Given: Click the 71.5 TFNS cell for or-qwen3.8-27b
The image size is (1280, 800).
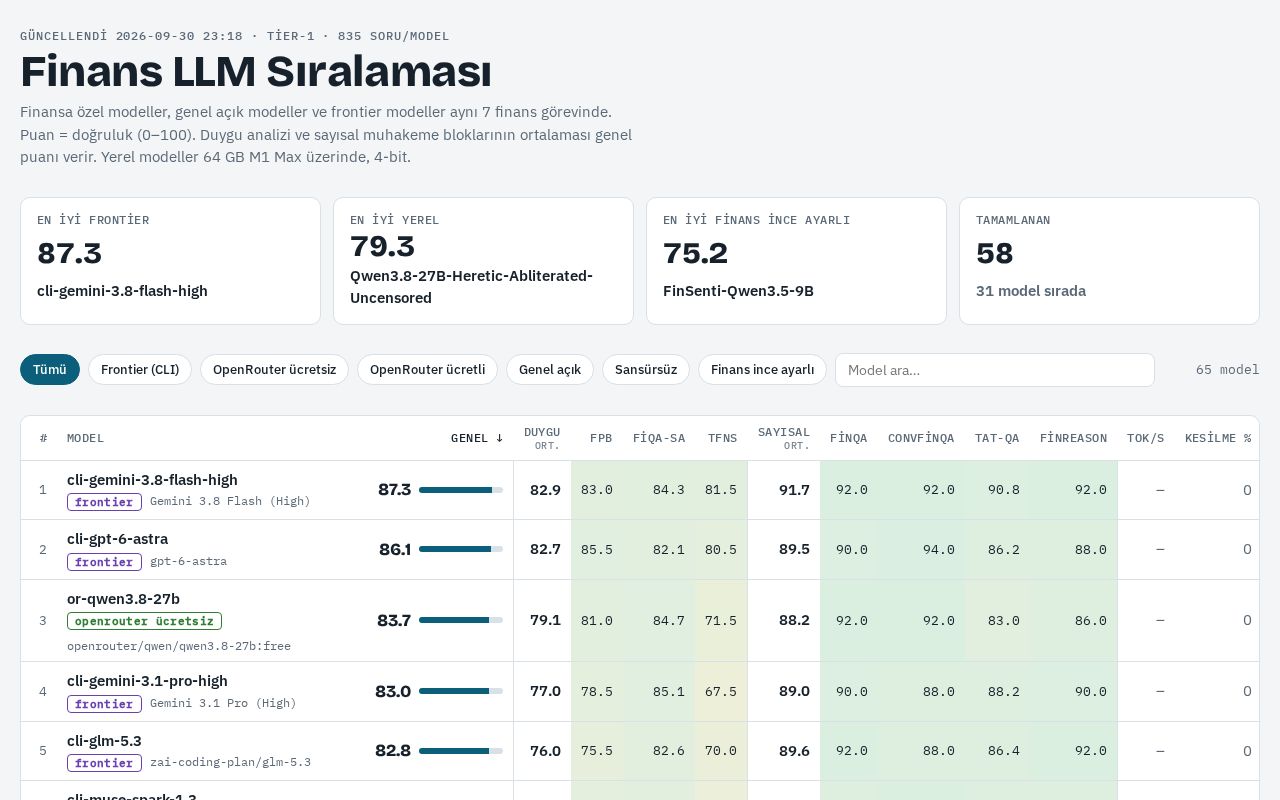Looking at the screenshot, I should coord(721,620).
